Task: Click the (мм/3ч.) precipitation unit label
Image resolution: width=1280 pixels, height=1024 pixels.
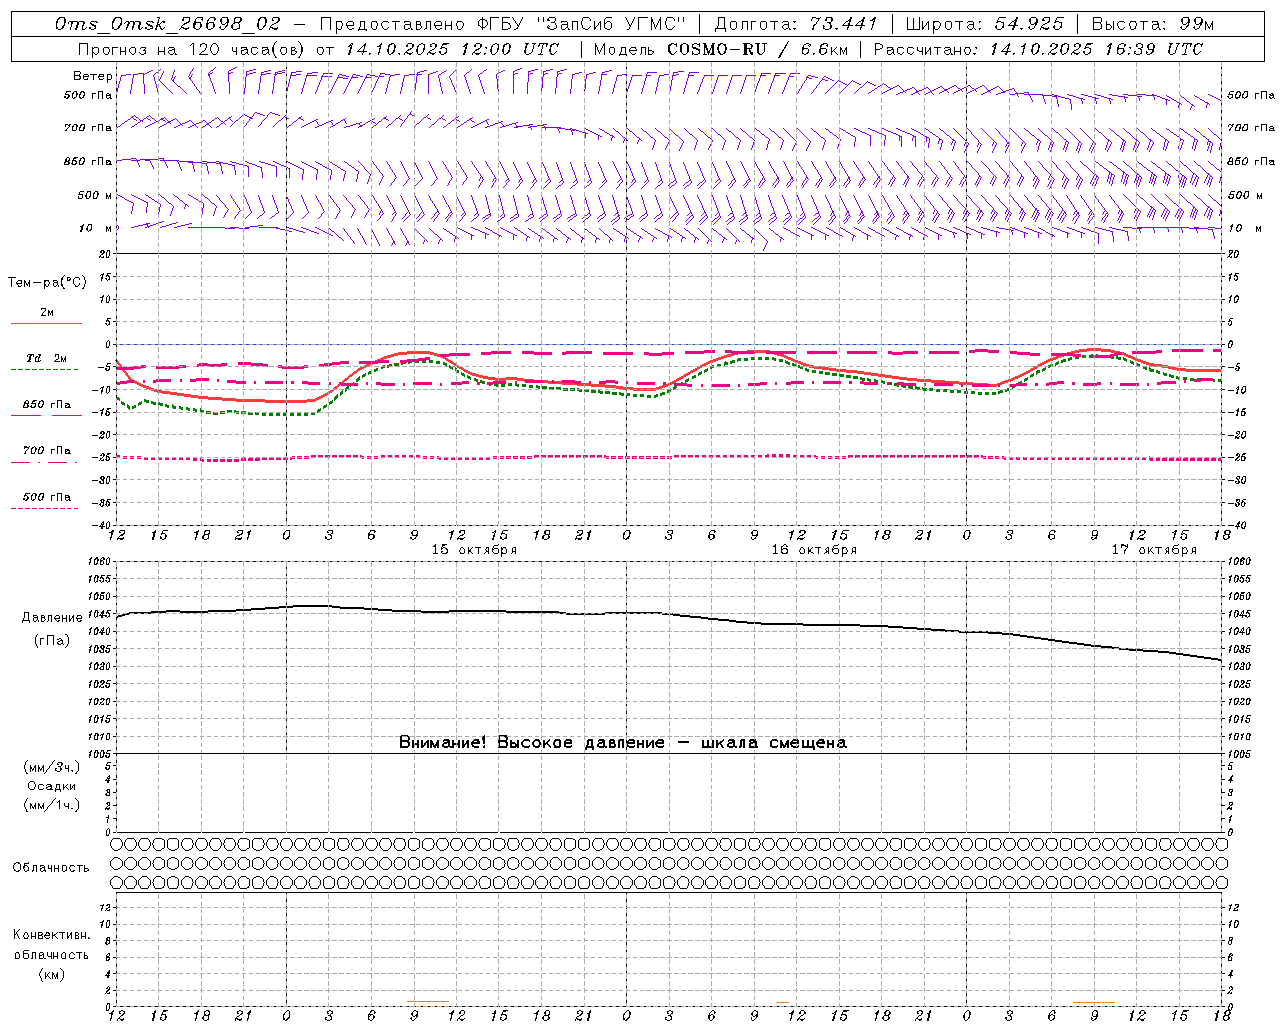Action: click(52, 767)
